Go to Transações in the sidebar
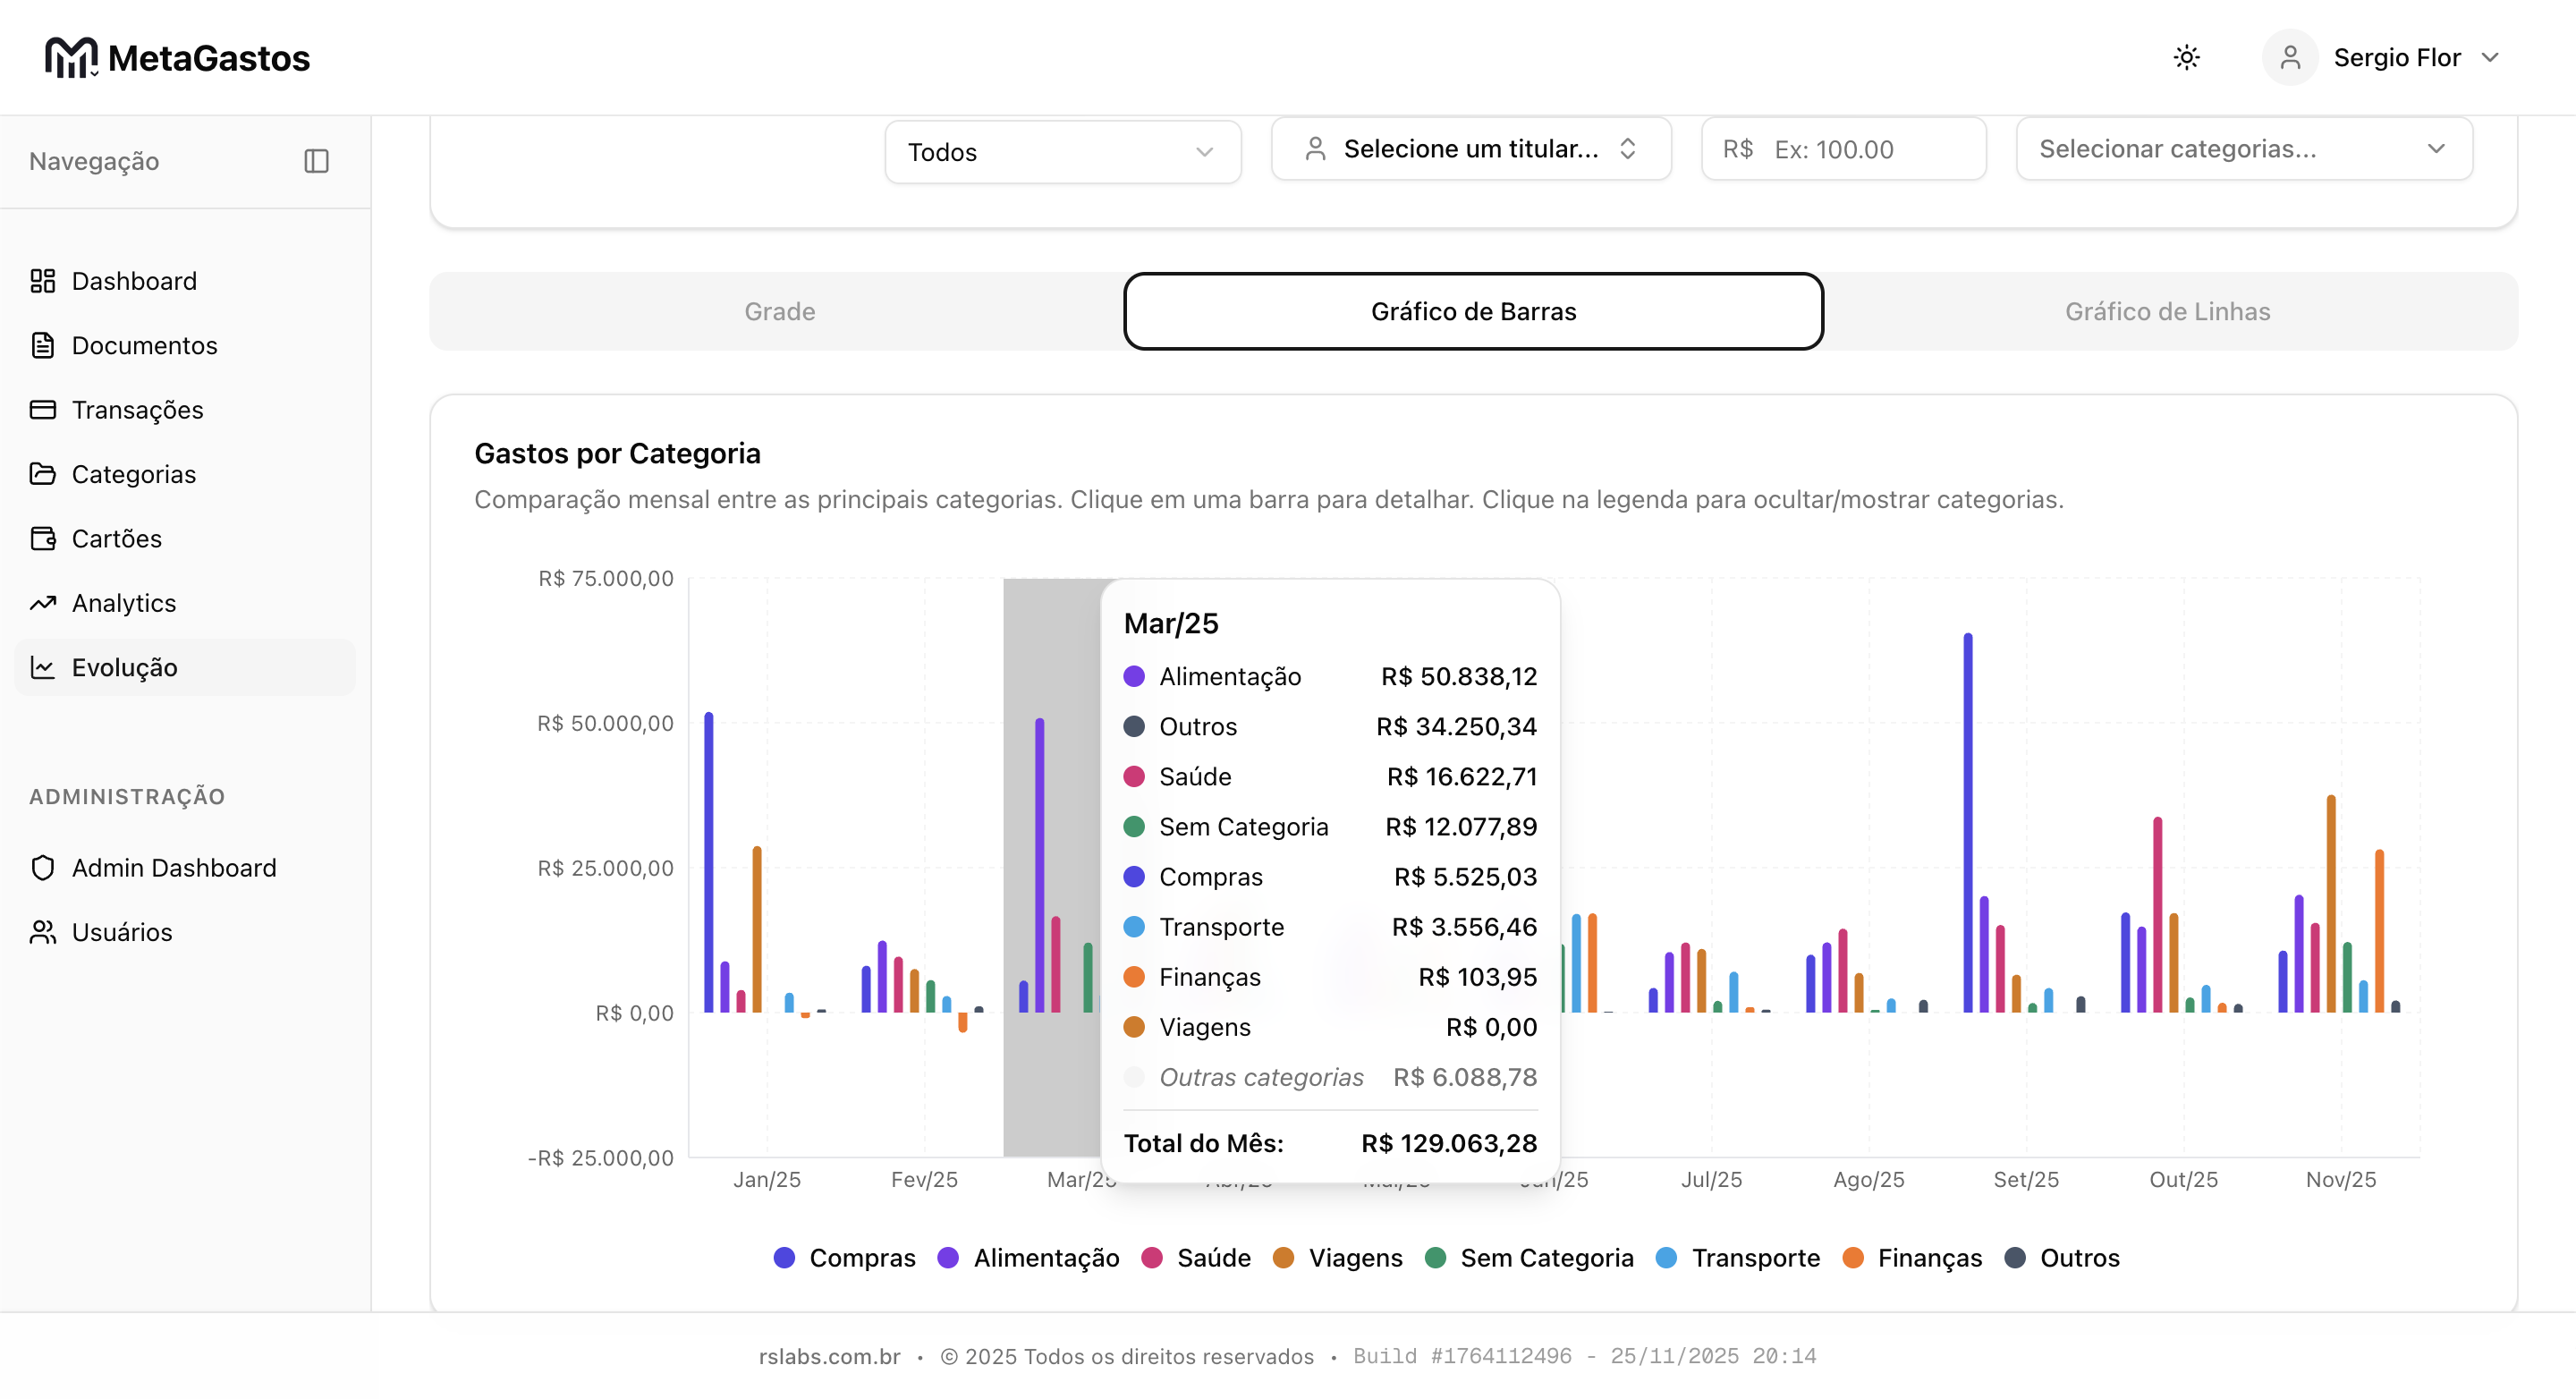The image size is (2576, 1399). click(137, 410)
